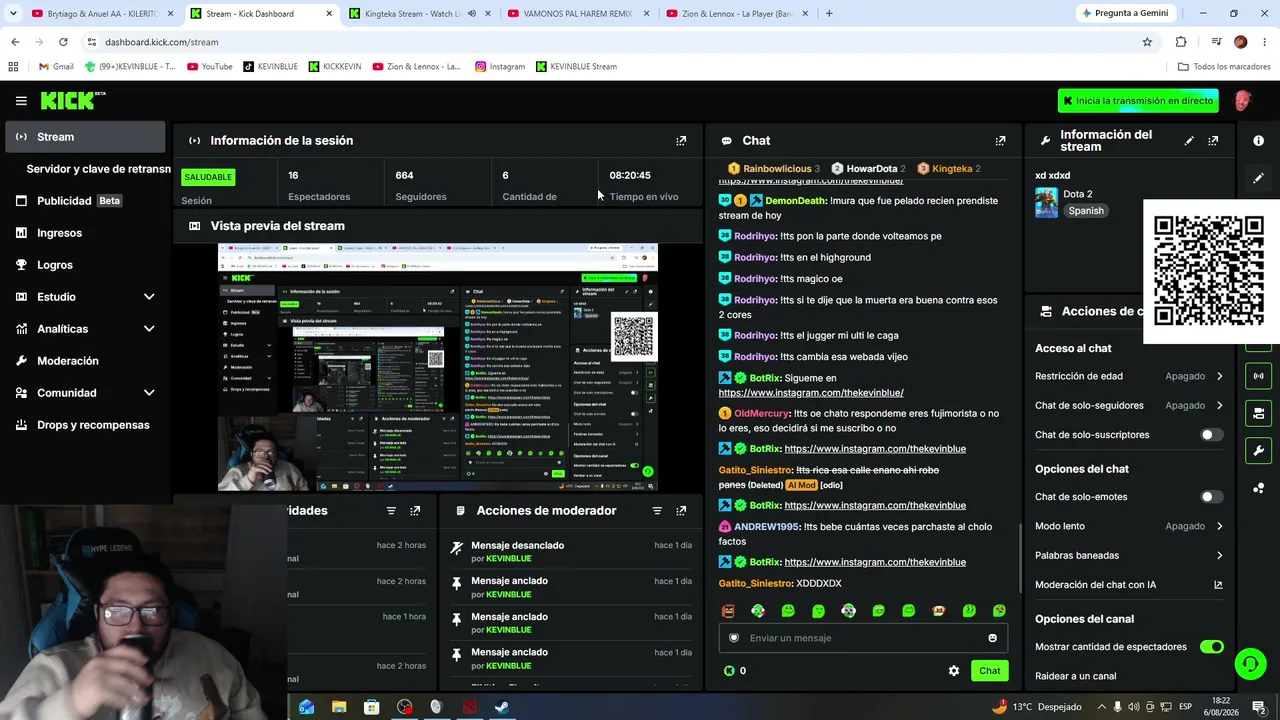This screenshot has width=1280, height=720.
Task: Open Publicidad Beta page
Action: [x=85, y=201]
